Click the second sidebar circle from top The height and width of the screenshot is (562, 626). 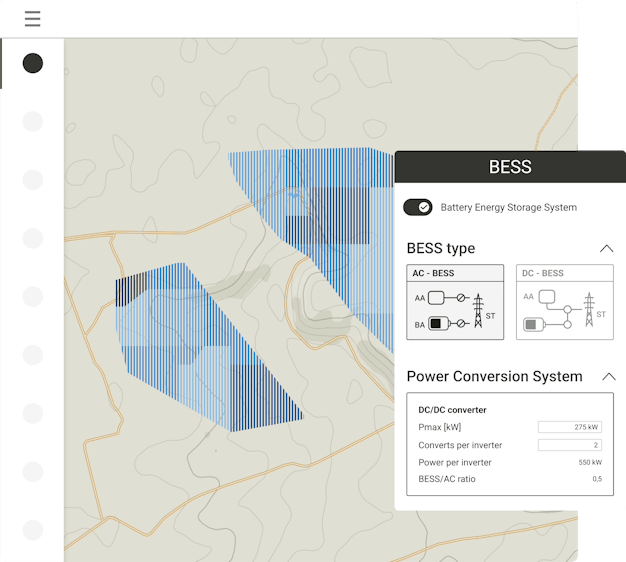(x=32, y=122)
